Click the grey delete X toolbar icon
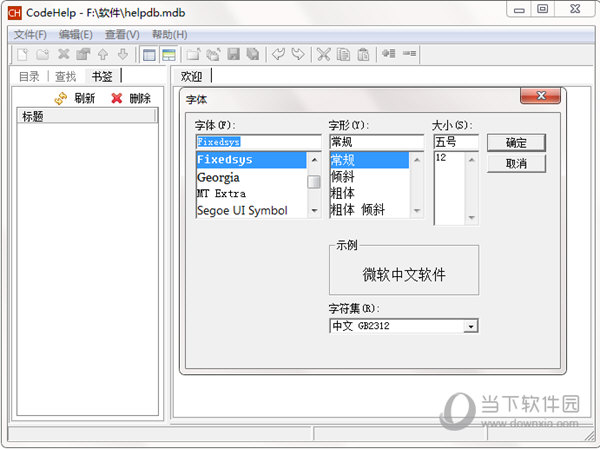This screenshot has width=600, height=449. pos(63,54)
